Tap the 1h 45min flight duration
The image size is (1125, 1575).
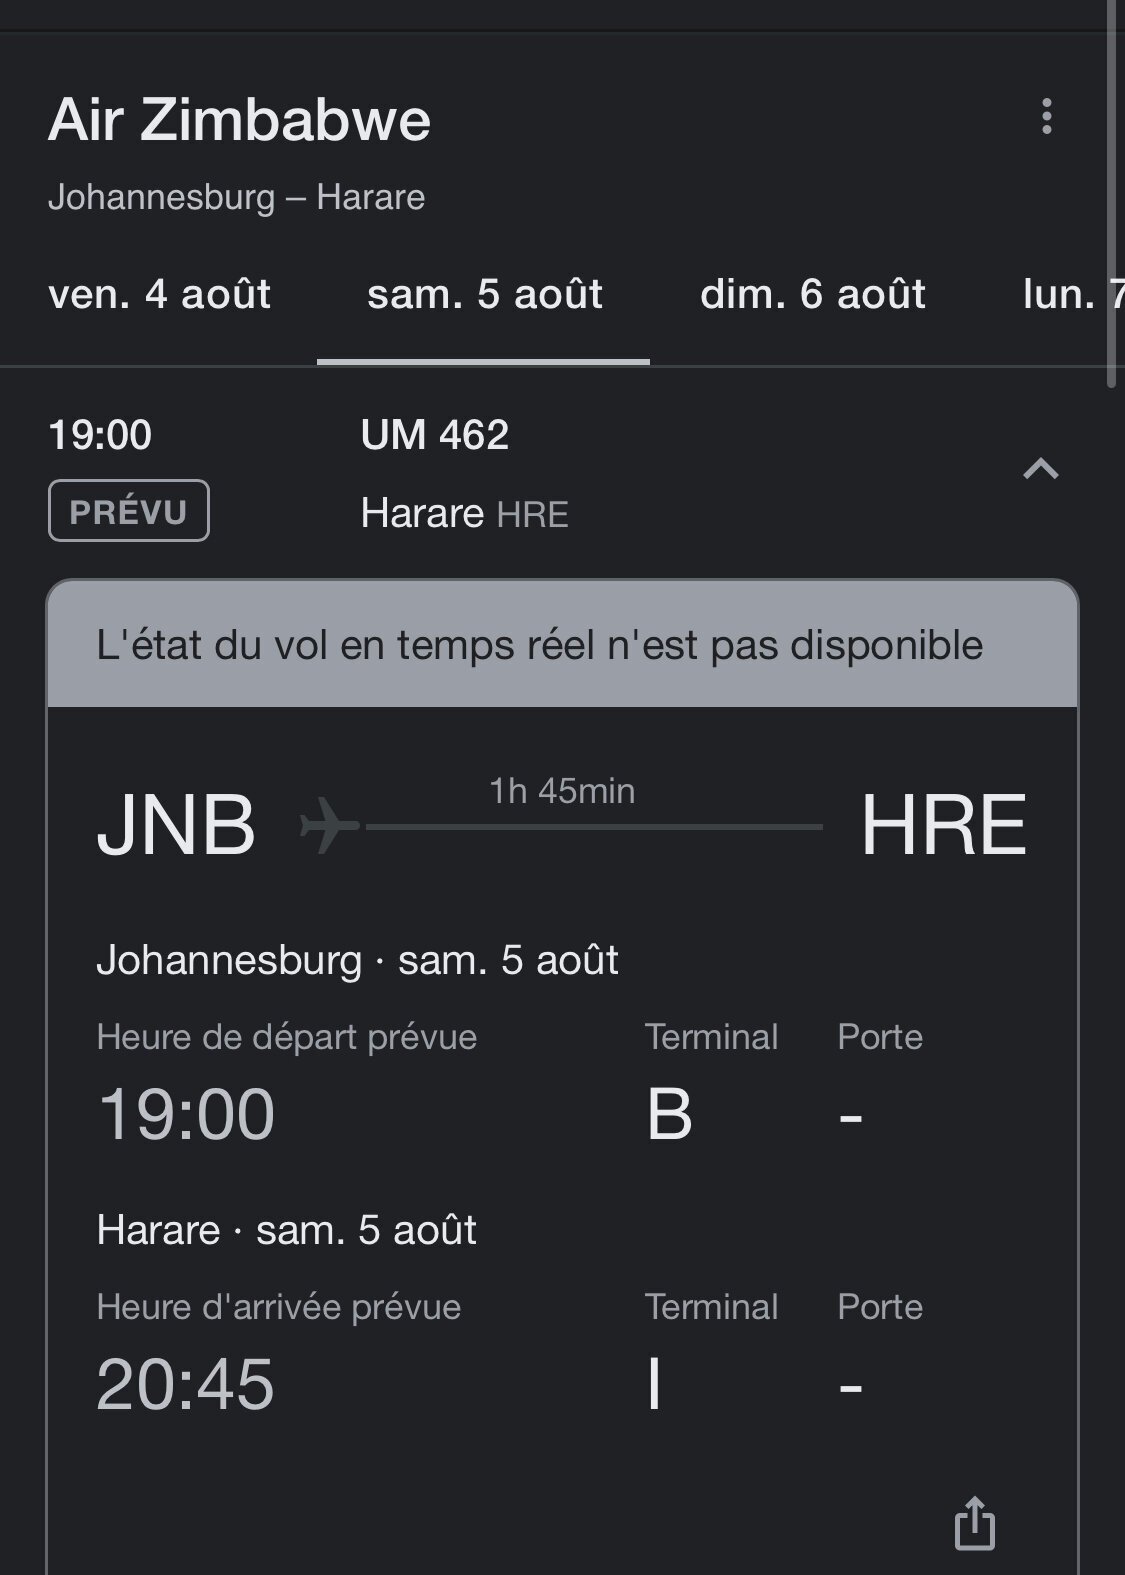562,792
